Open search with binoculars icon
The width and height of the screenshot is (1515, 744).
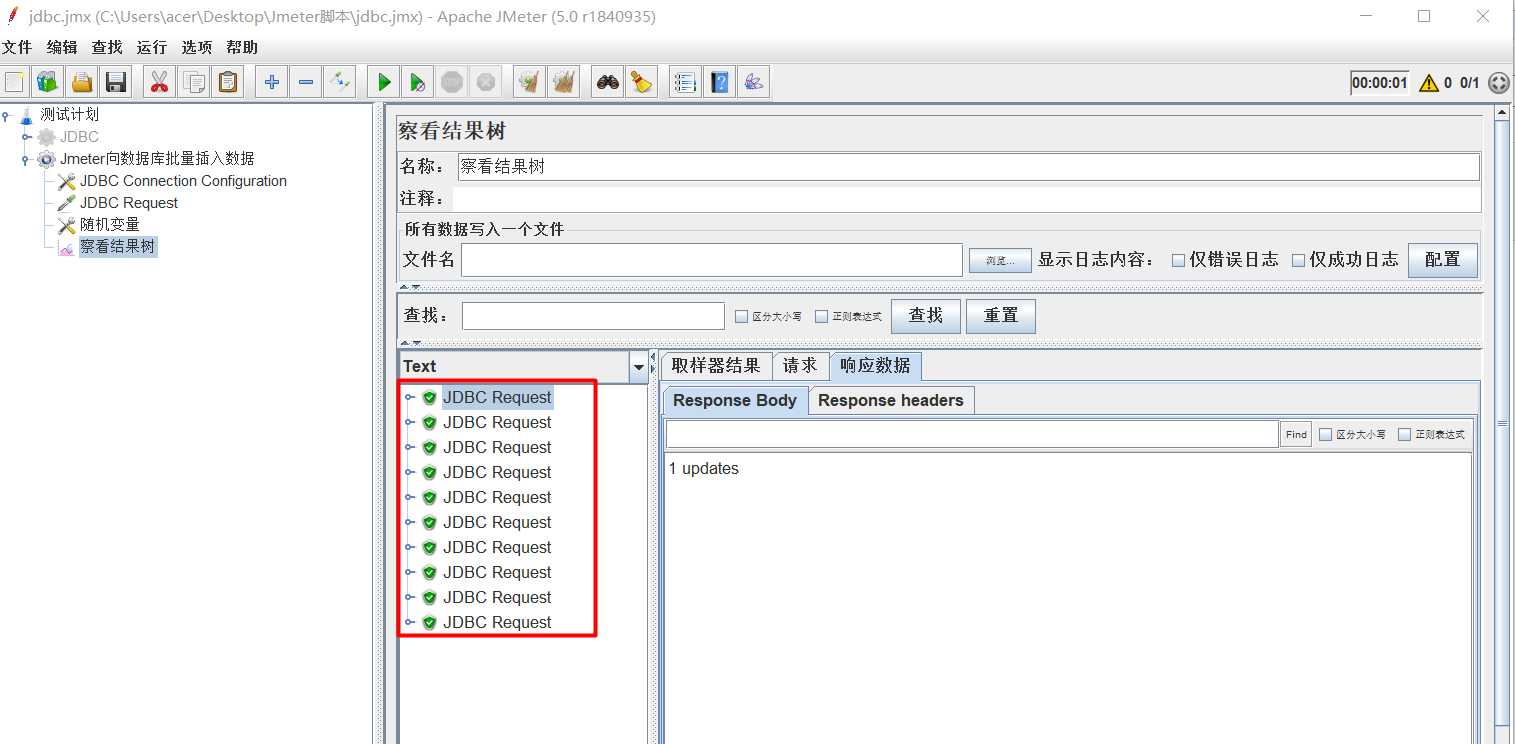pos(607,82)
